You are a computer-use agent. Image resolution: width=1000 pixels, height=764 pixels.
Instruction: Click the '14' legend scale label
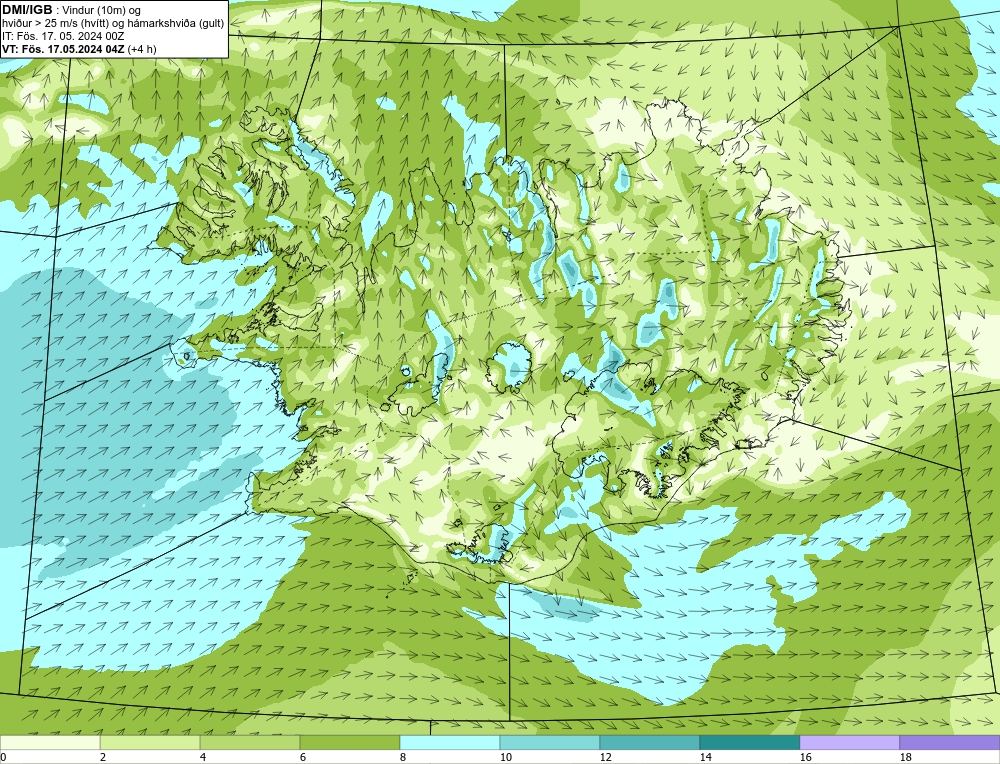pos(705,757)
